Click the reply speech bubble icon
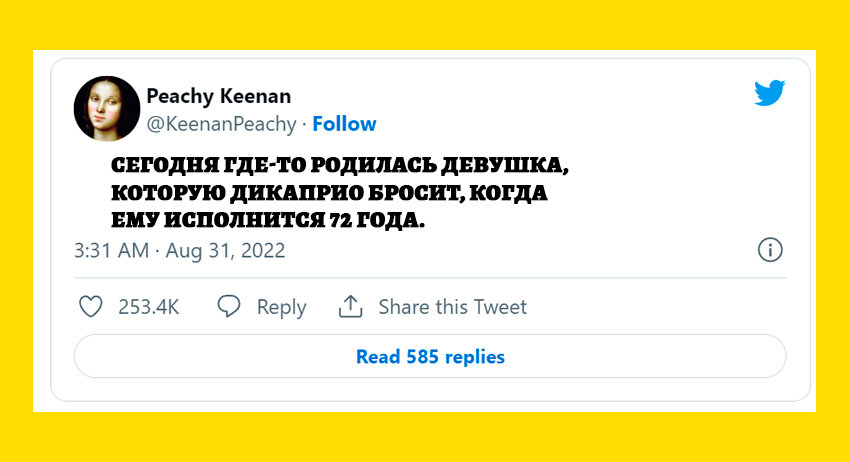850x462 pixels. point(229,307)
